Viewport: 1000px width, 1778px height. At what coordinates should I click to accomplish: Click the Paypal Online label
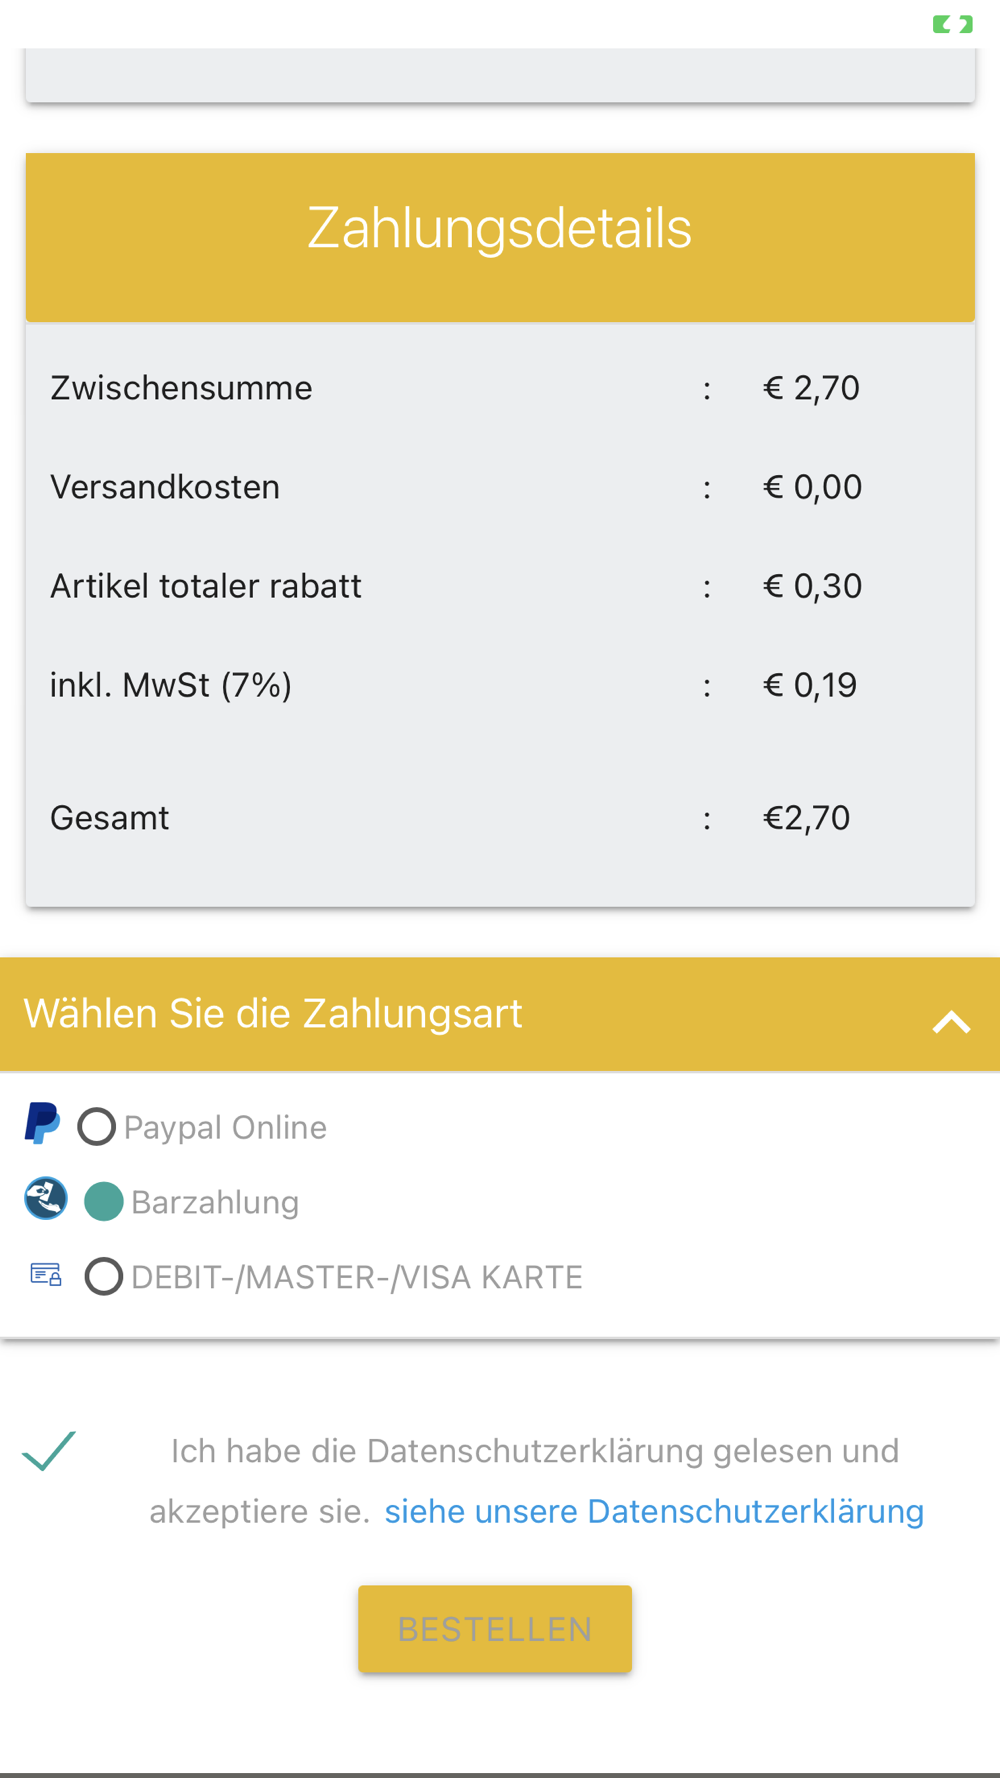[225, 1127]
